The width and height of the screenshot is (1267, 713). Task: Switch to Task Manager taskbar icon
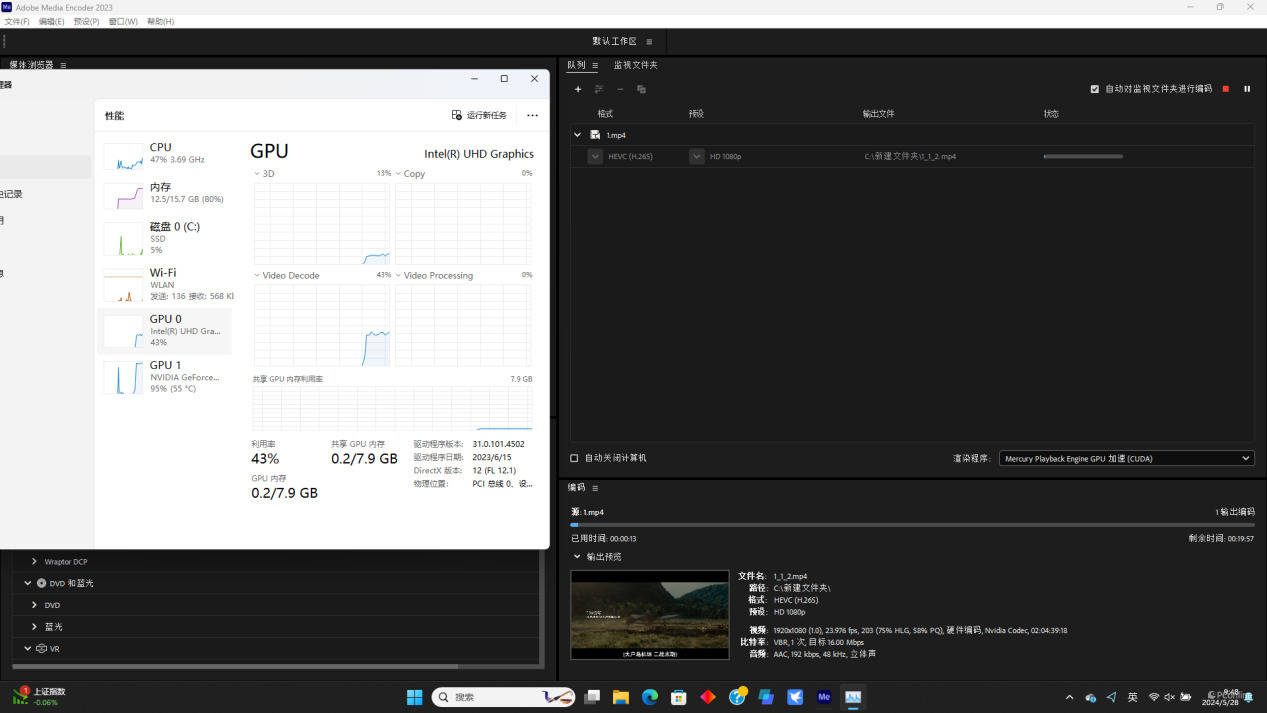(x=853, y=697)
